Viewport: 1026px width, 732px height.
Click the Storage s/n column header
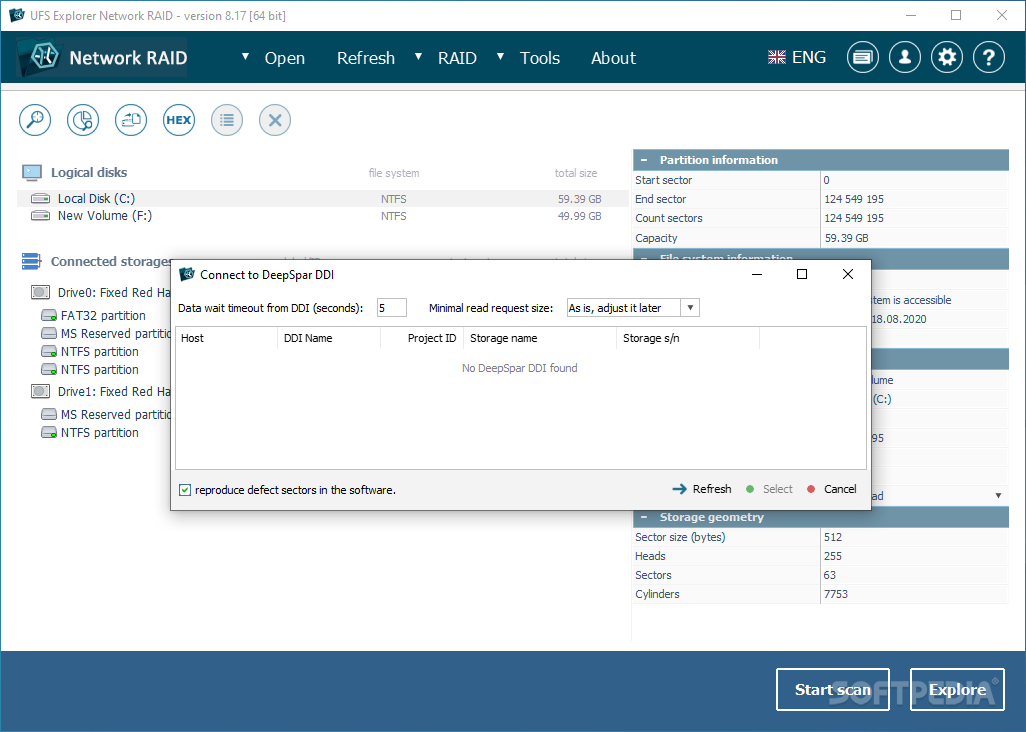coord(688,338)
